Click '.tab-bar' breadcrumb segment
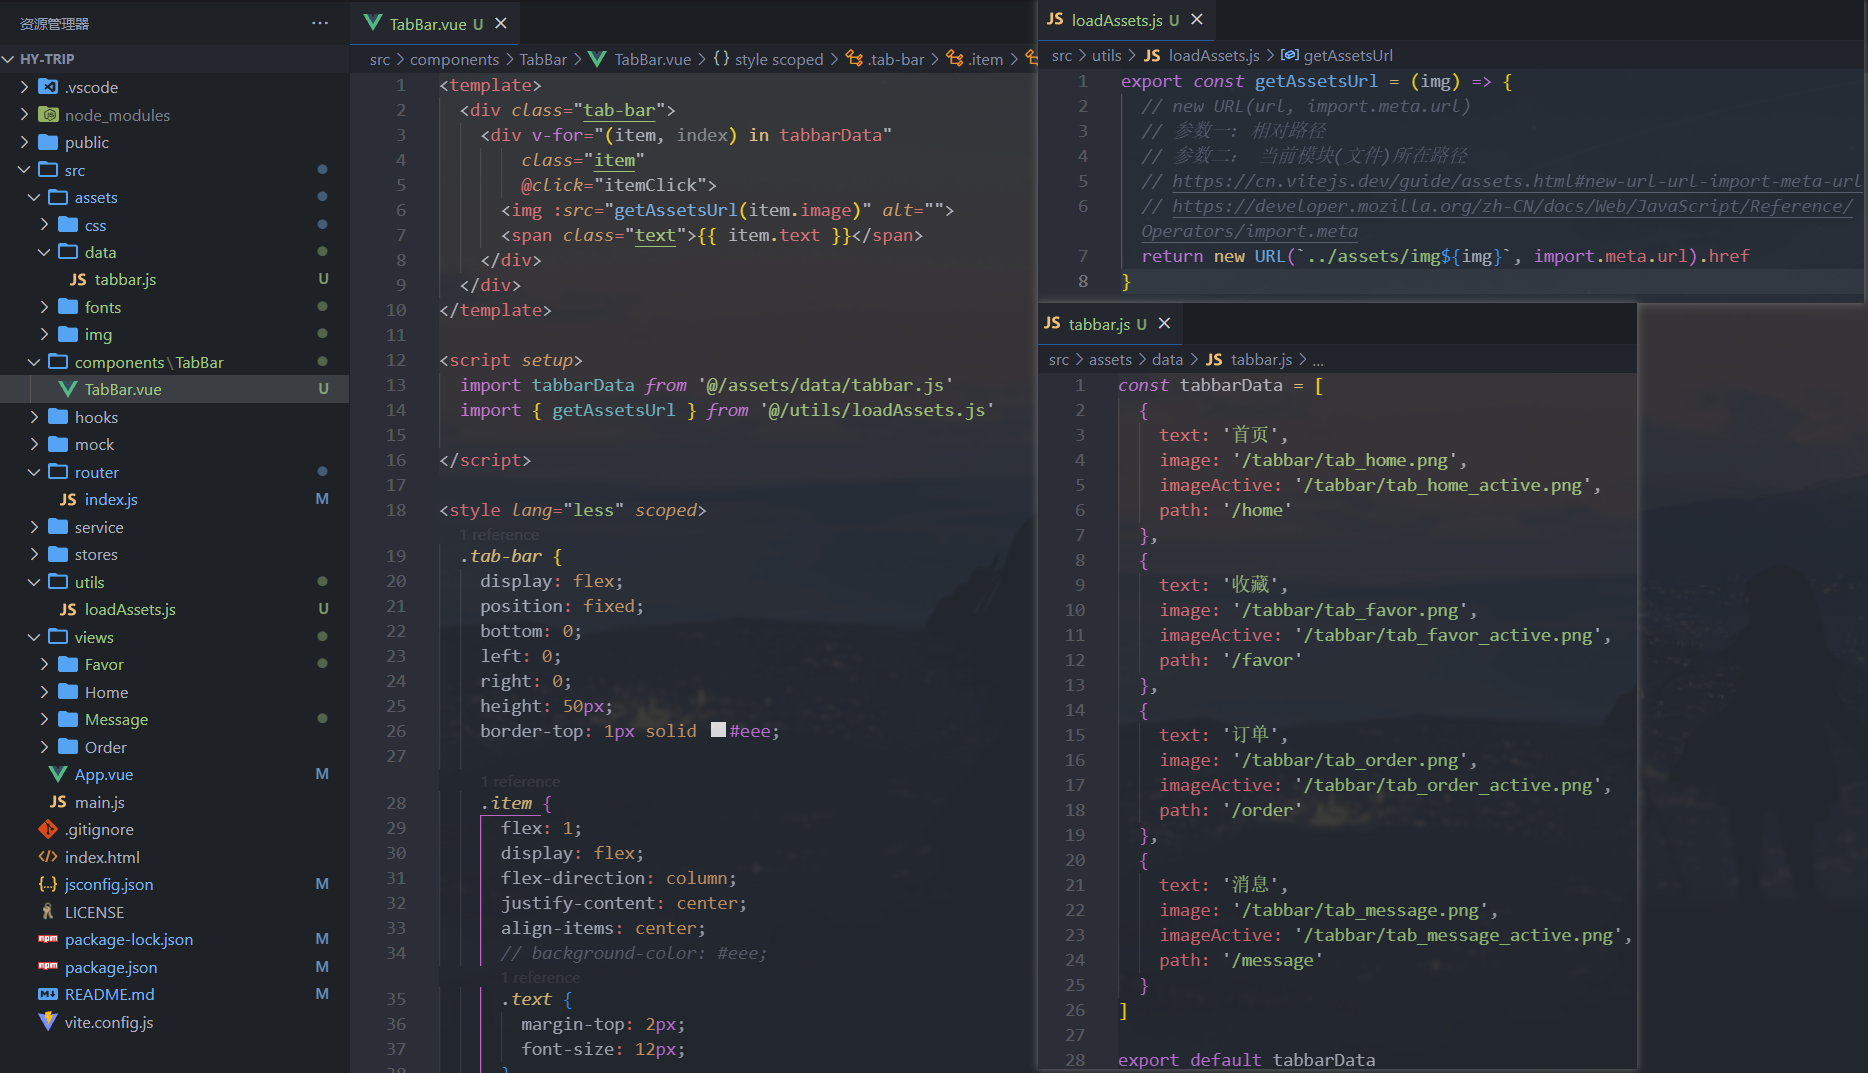Viewport: 1868px width, 1073px height. point(895,59)
